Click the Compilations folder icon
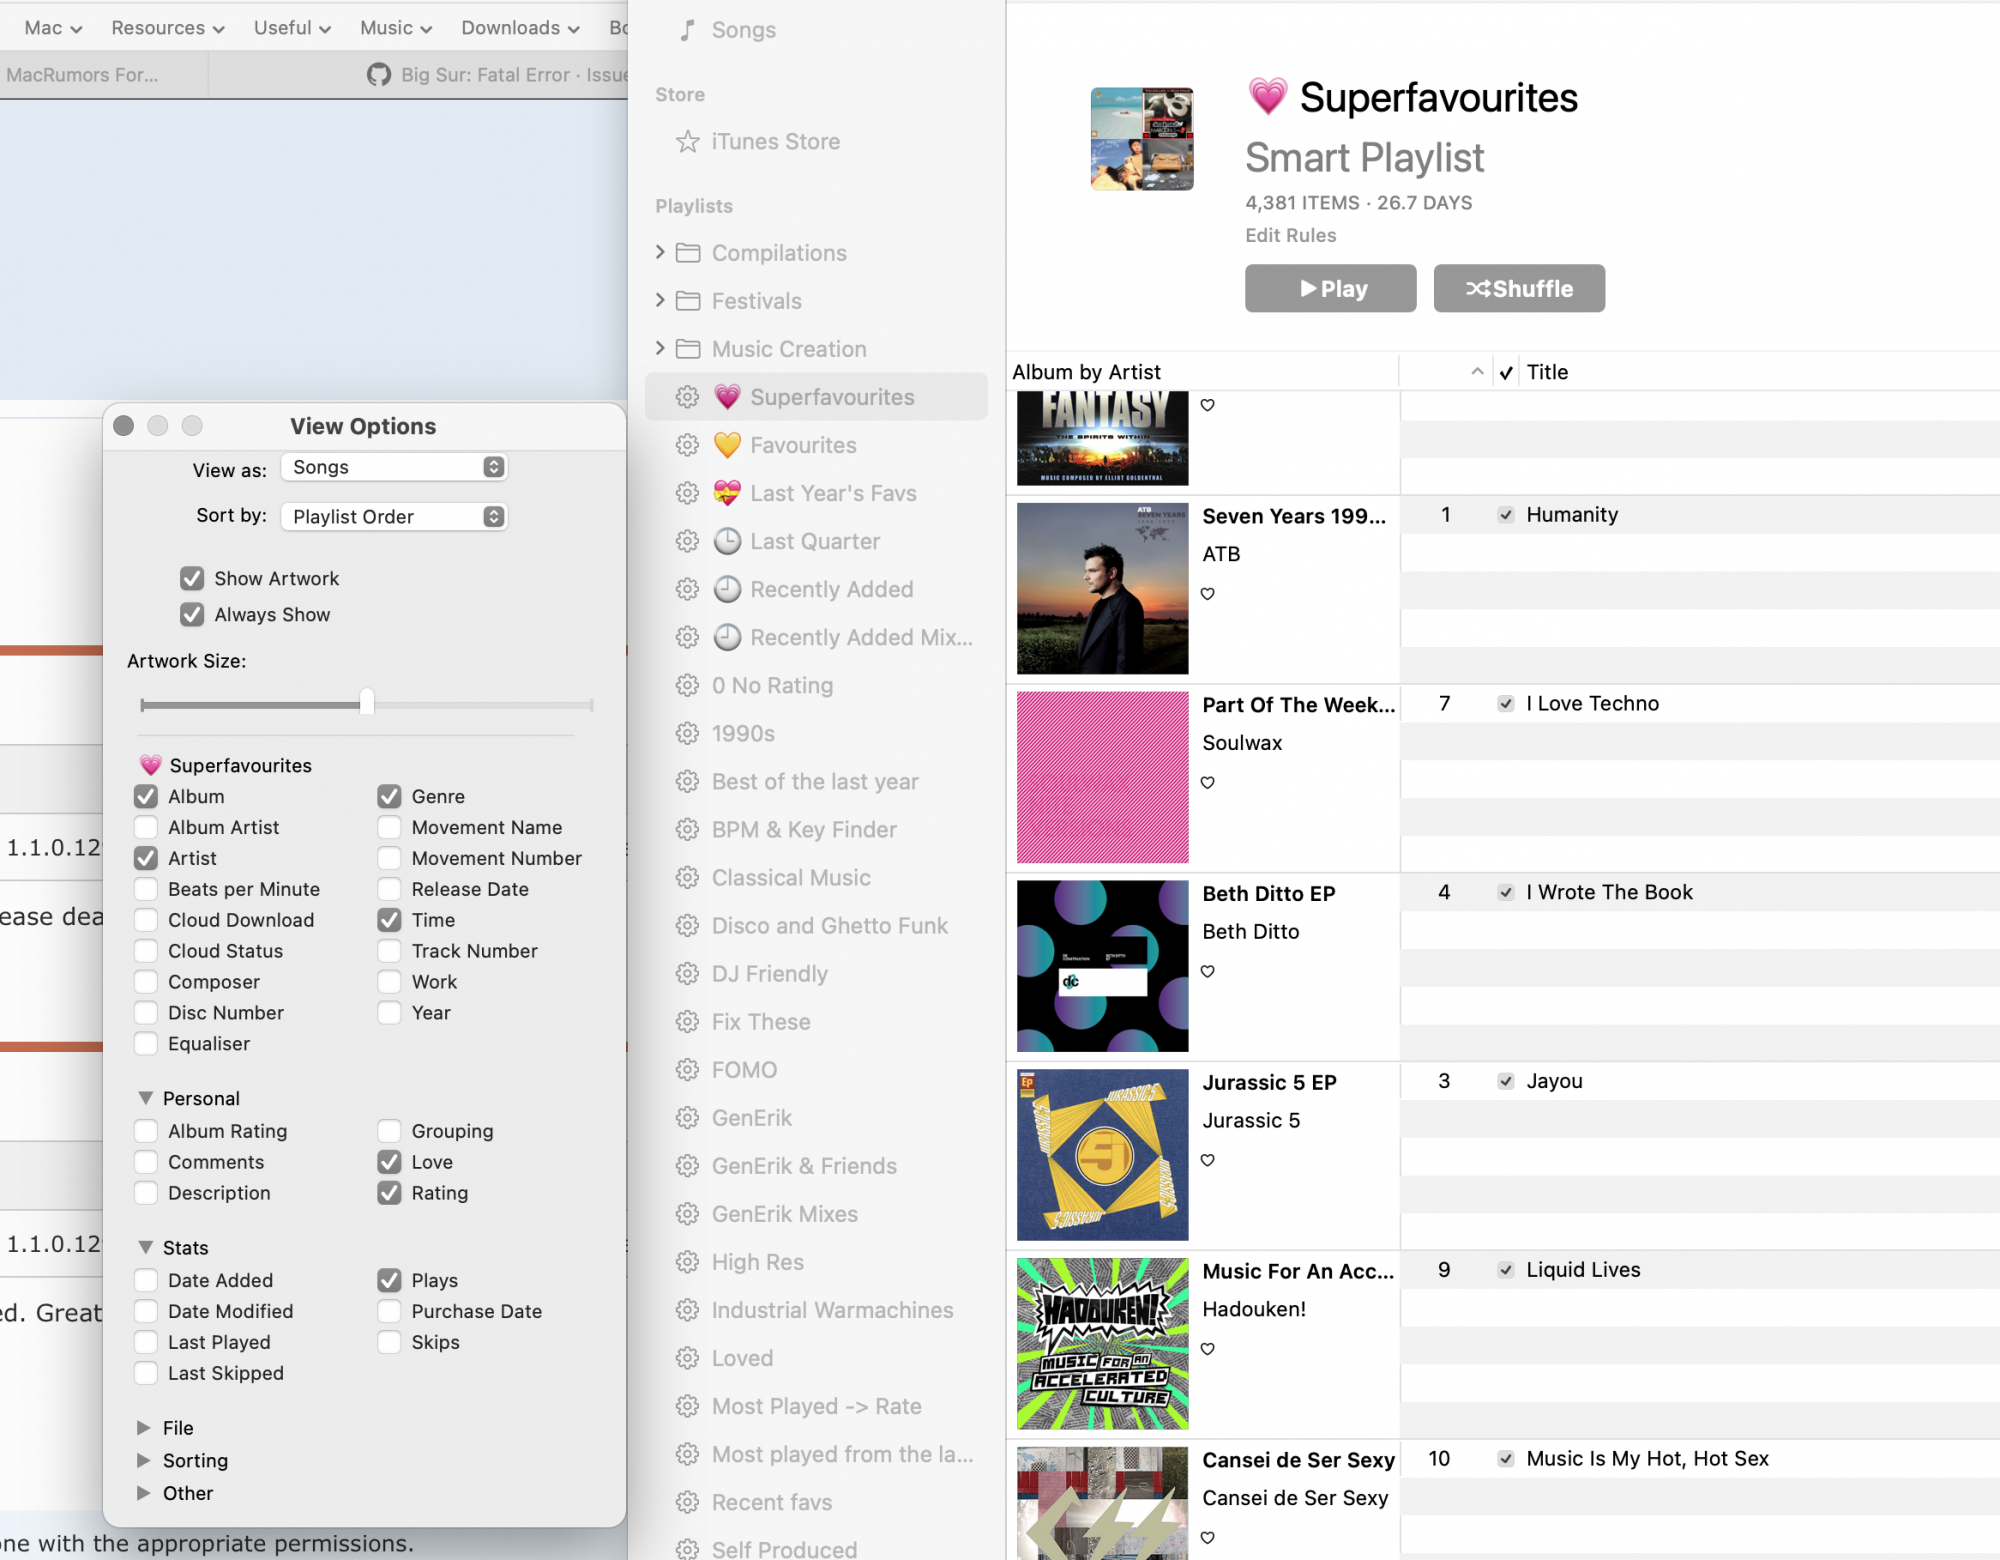 (x=688, y=253)
